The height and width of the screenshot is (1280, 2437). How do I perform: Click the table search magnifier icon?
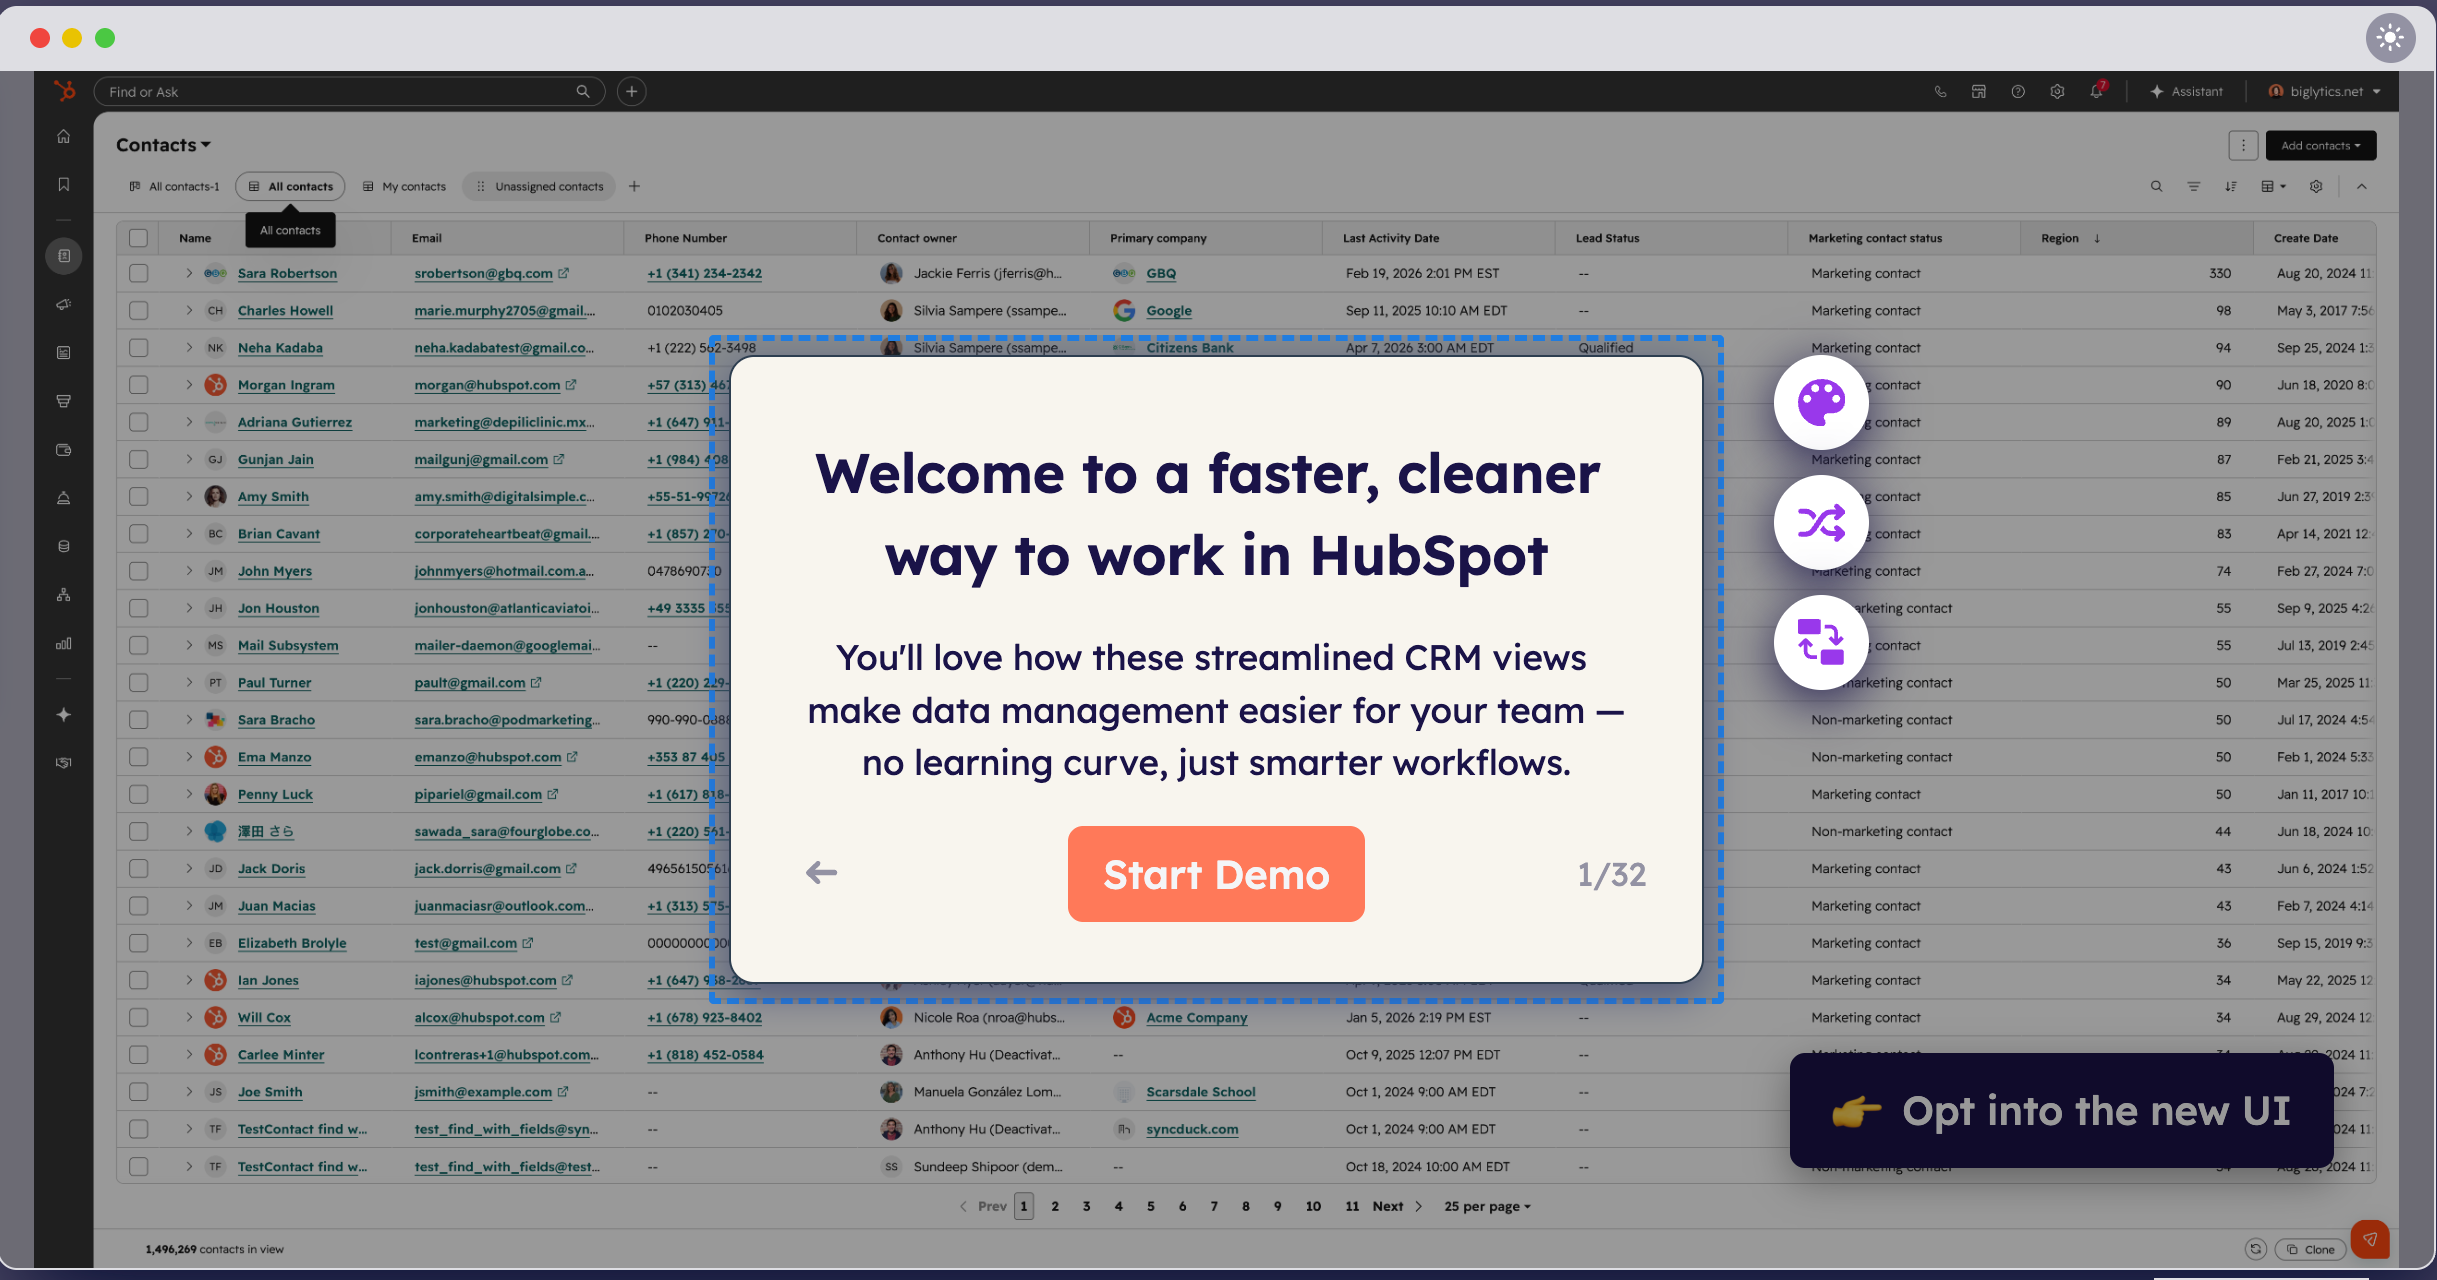tap(2156, 186)
